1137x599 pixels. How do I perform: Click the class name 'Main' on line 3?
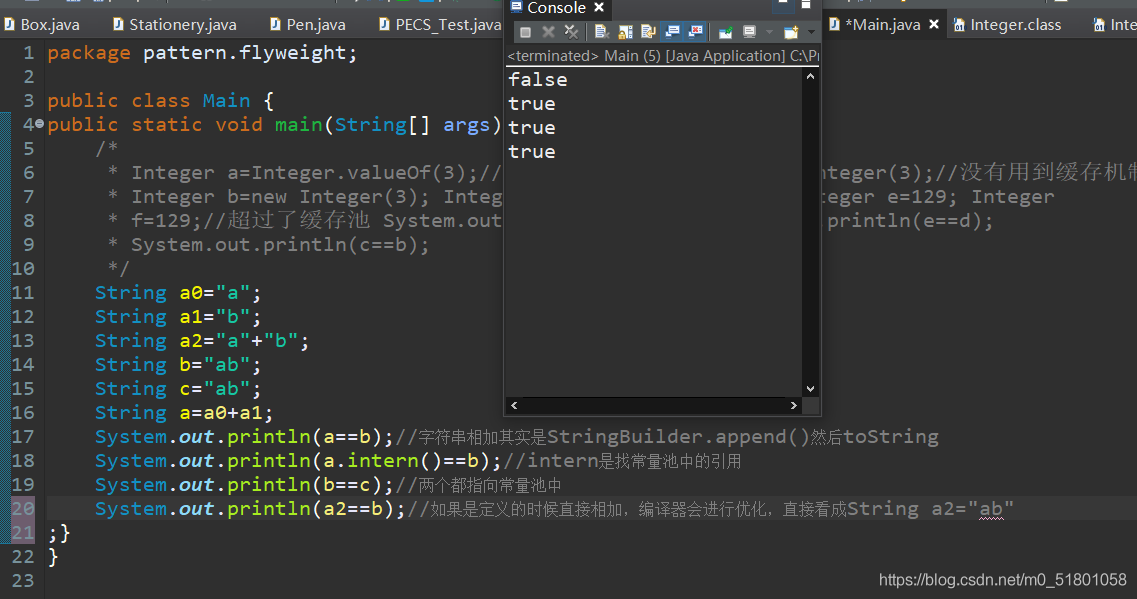point(226,101)
